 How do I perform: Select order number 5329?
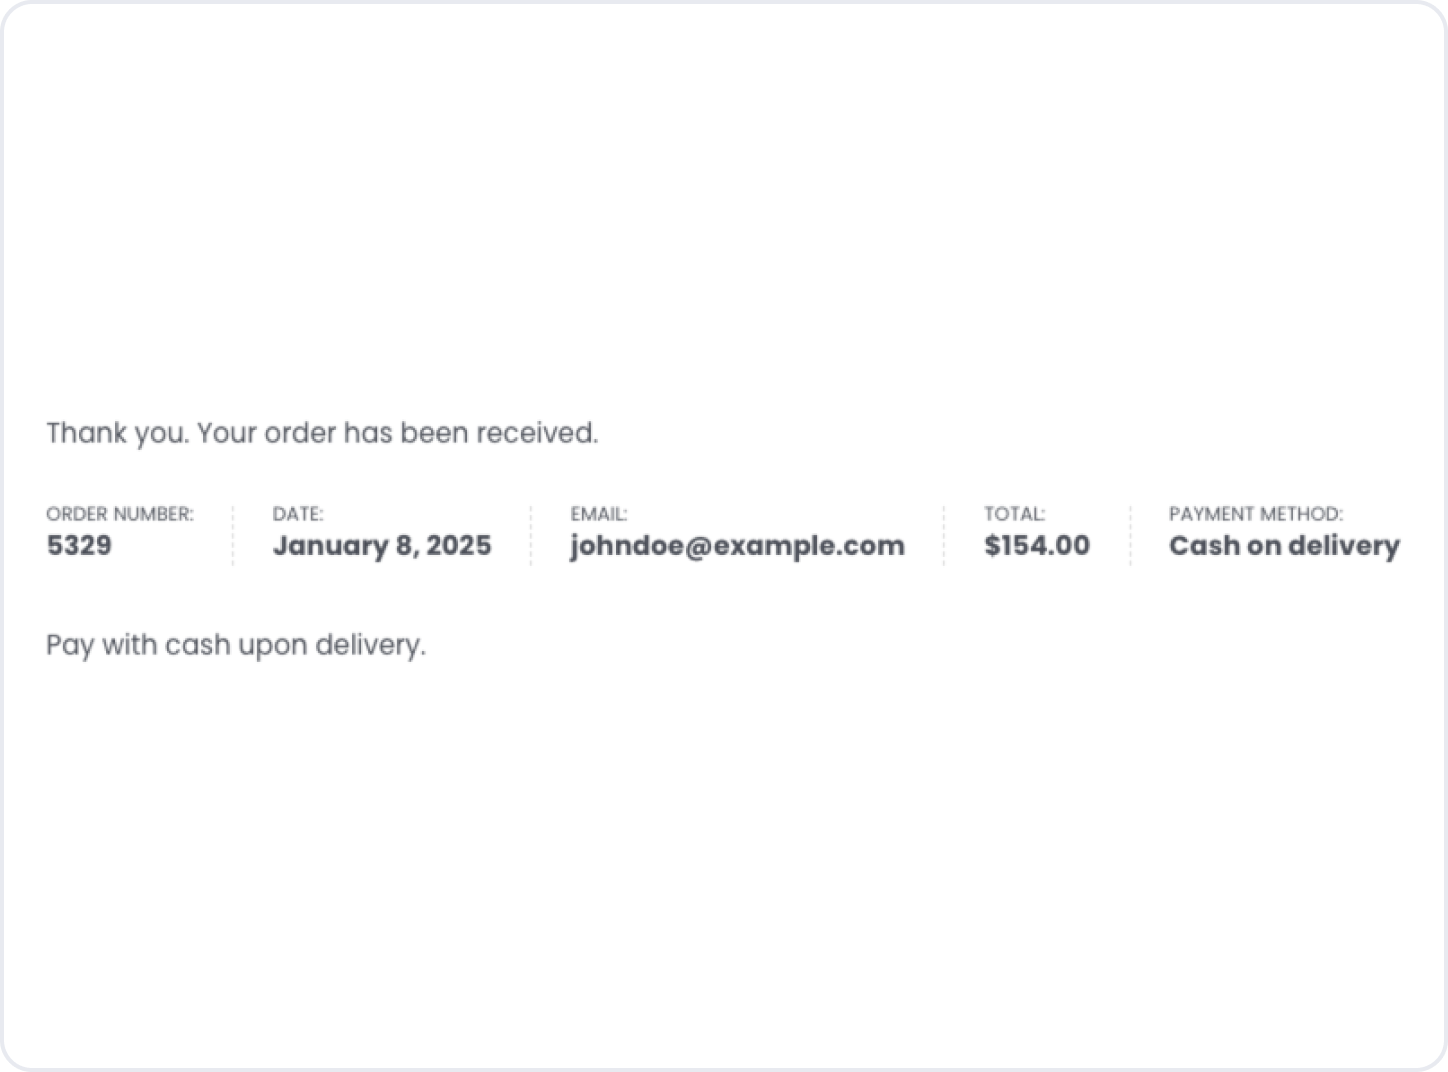point(79,546)
